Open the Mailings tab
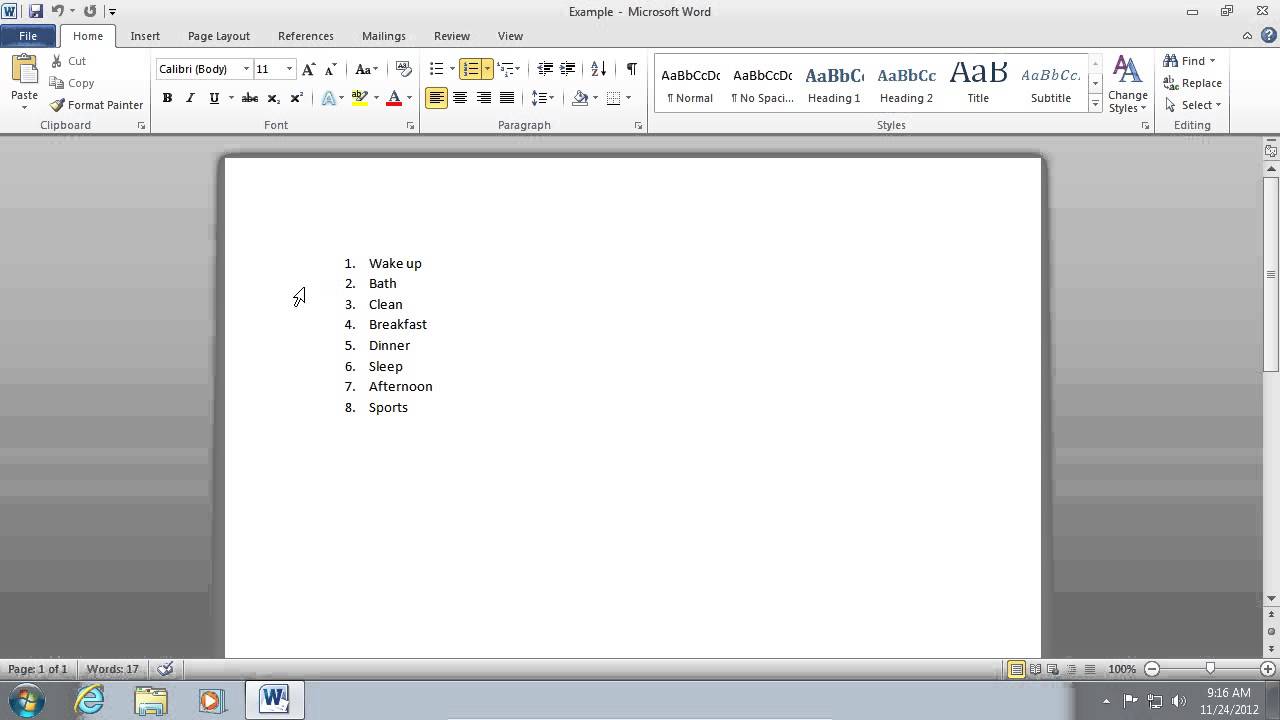This screenshot has height=720, width=1280. click(x=384, y=36)
